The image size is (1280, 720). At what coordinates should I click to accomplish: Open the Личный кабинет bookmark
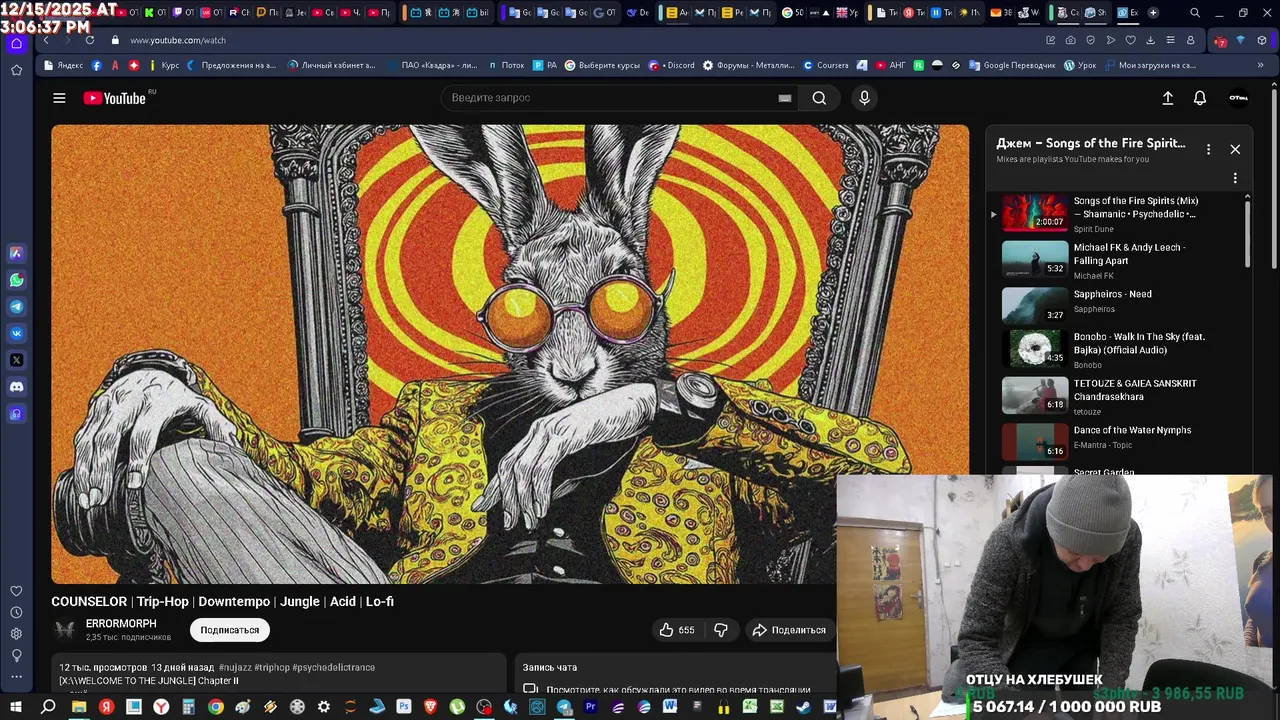331,65
